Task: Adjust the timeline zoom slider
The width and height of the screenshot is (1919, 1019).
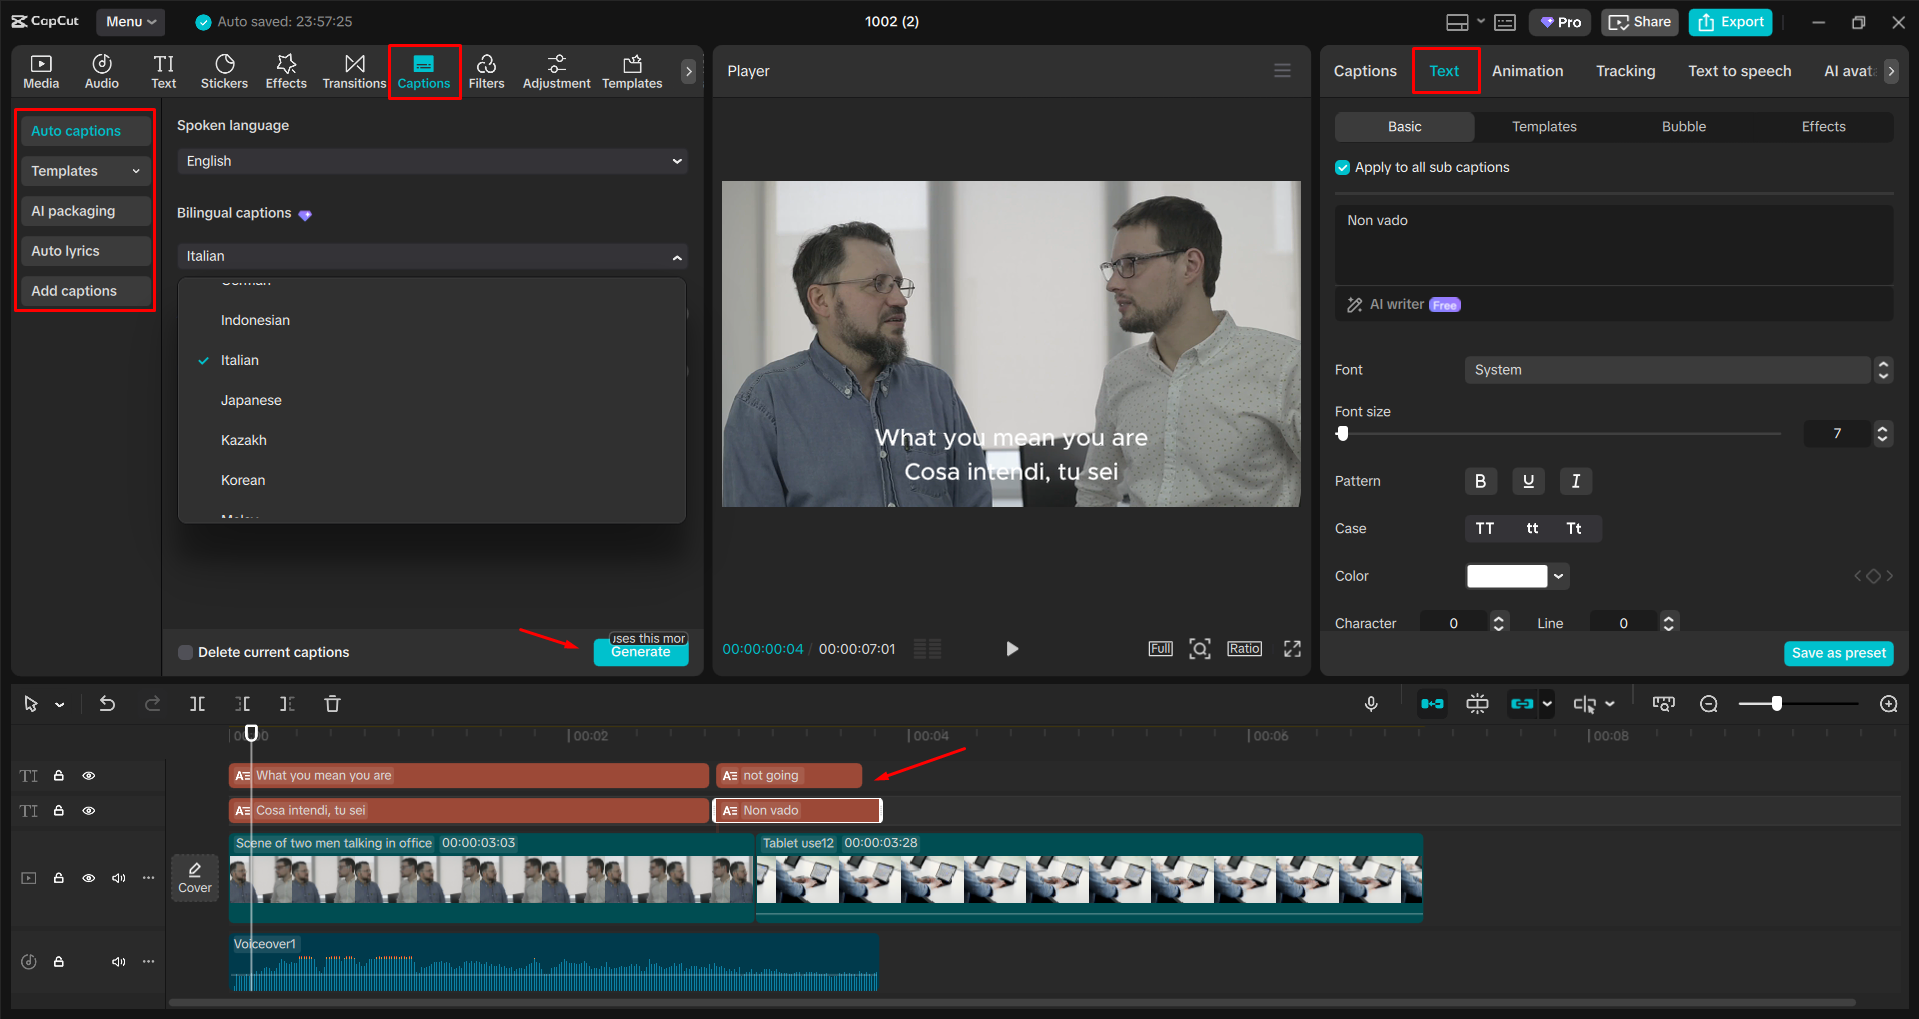Action: [1777, 703]
